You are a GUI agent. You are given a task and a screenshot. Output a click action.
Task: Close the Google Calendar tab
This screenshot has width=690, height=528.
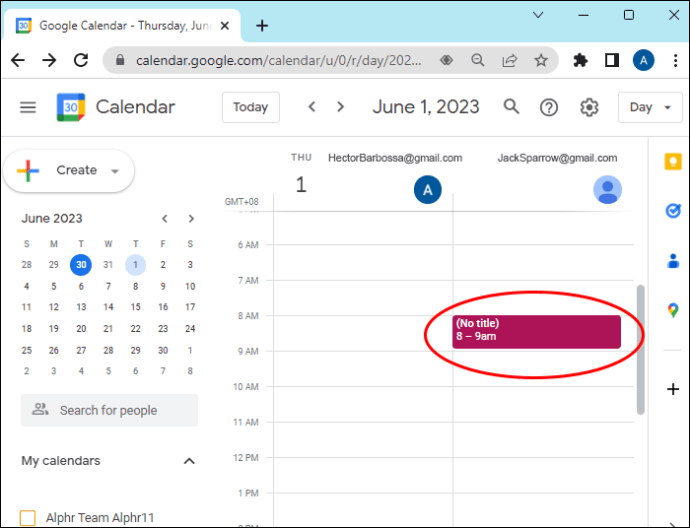pyautogui.click(x=224, y=26)
